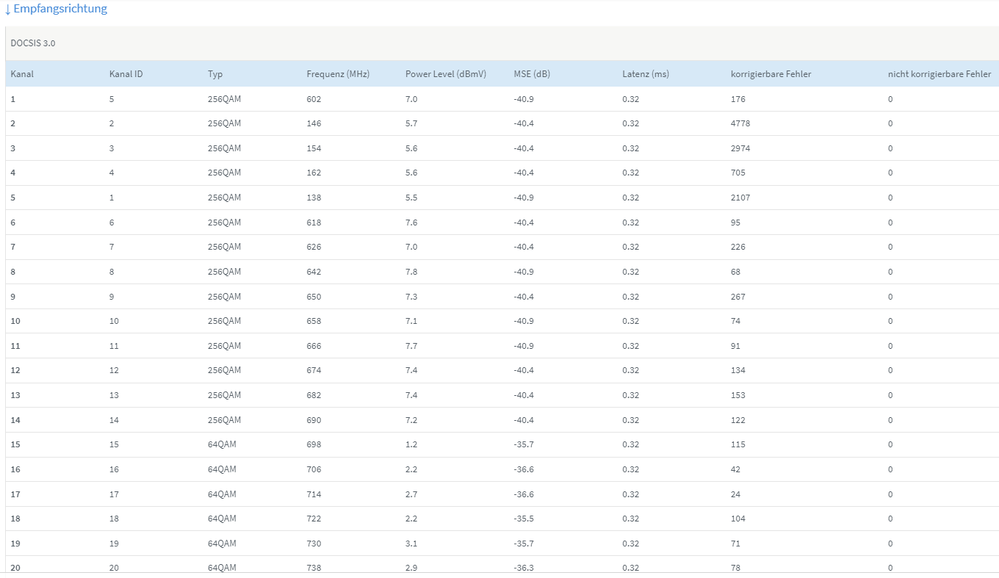Image resolution: width=999 pixels, height=578 pixels.
Task: Open the Empfangsrichtung heading link
Action: pos(60,9)
